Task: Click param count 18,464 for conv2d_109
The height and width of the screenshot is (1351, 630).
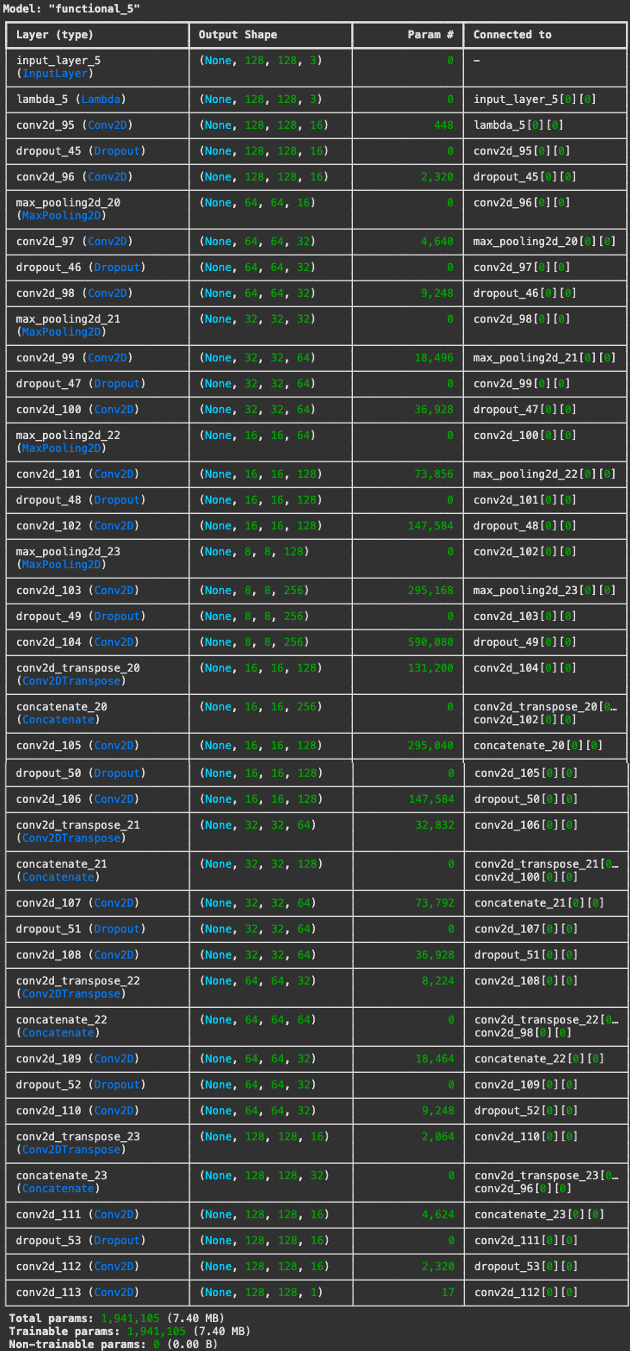Action: [x=435, y=1059]
